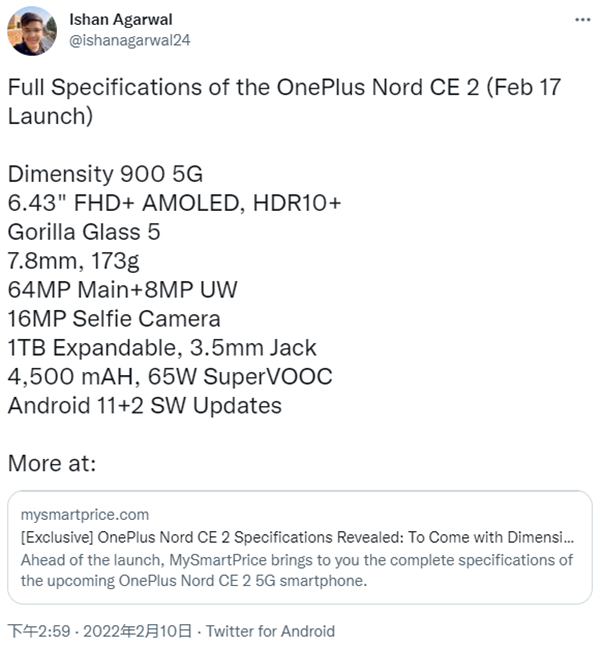
Task: Select the '16MP Selfie Camera' text
Action: [x=114, y=319]
